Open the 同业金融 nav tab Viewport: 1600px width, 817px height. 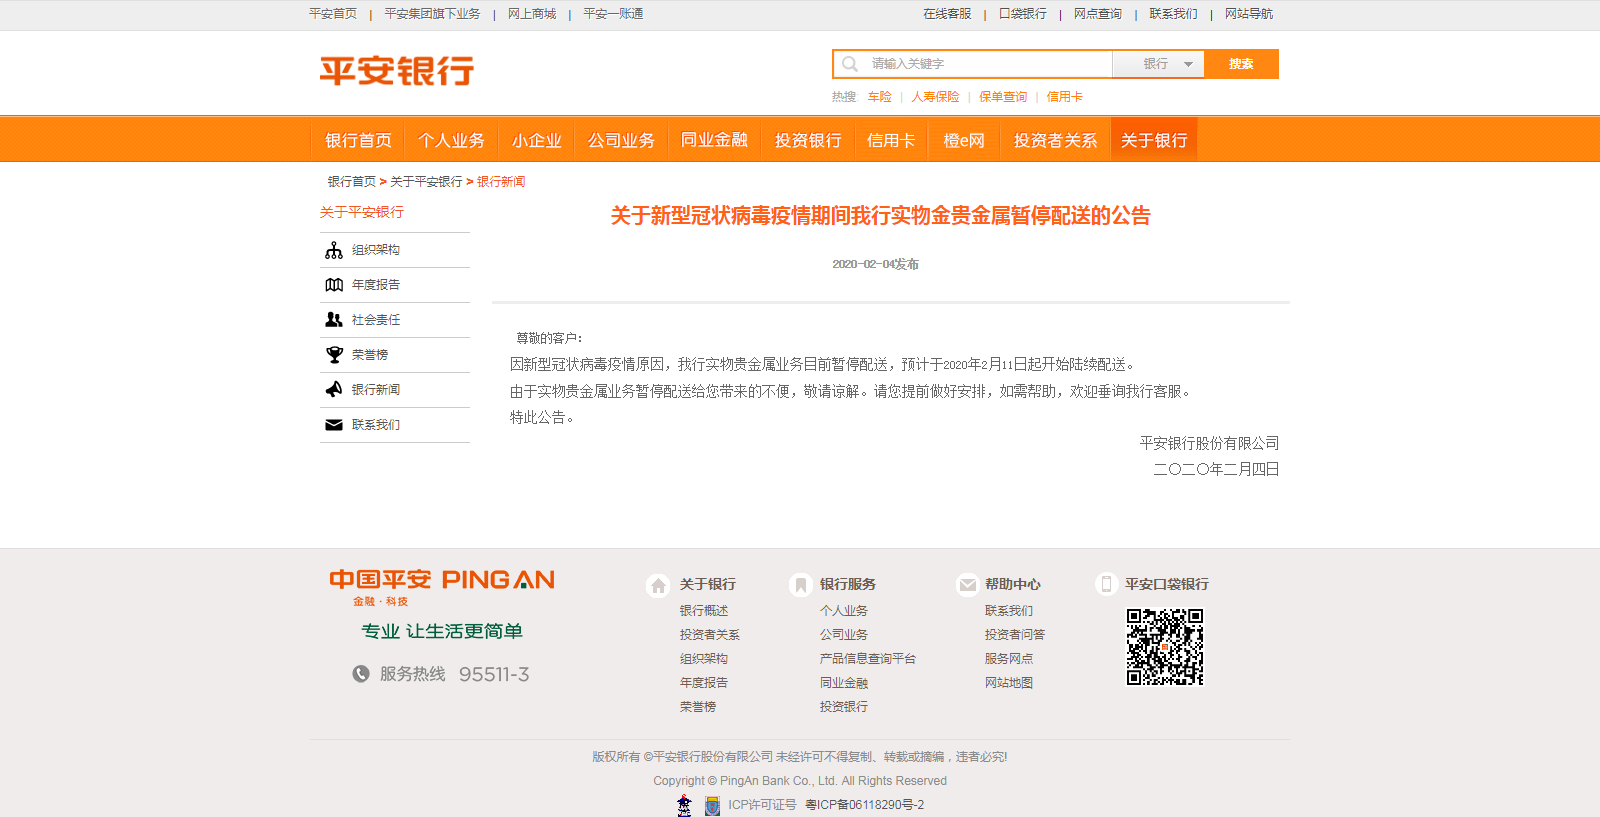click(x=714, y=140)
